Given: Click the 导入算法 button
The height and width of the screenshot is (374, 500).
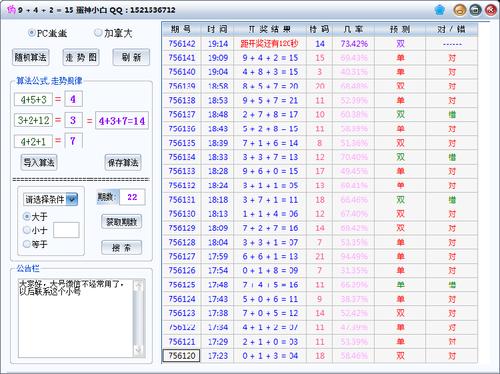Looking at the screenshot, I should point(39,162).
